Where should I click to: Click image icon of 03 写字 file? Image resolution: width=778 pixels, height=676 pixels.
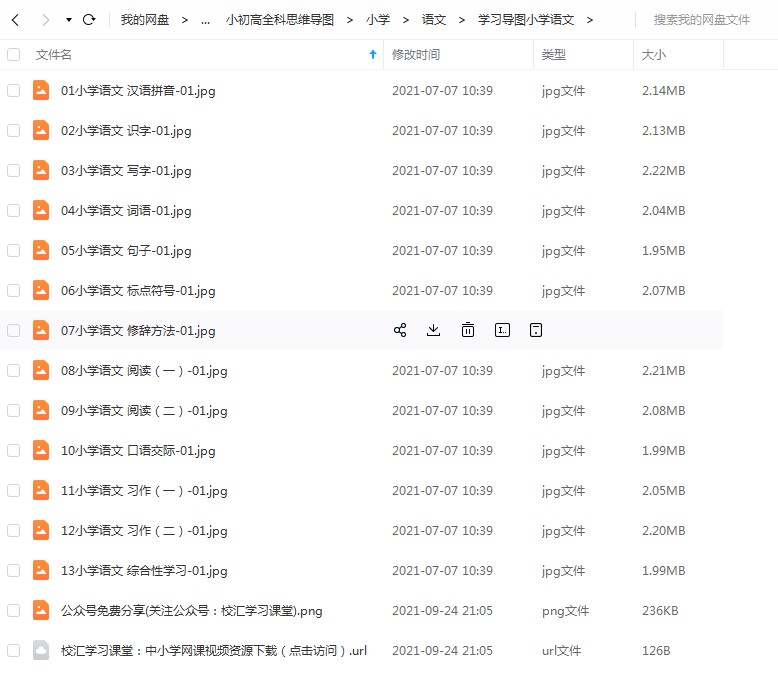click(x=41, y=170)
